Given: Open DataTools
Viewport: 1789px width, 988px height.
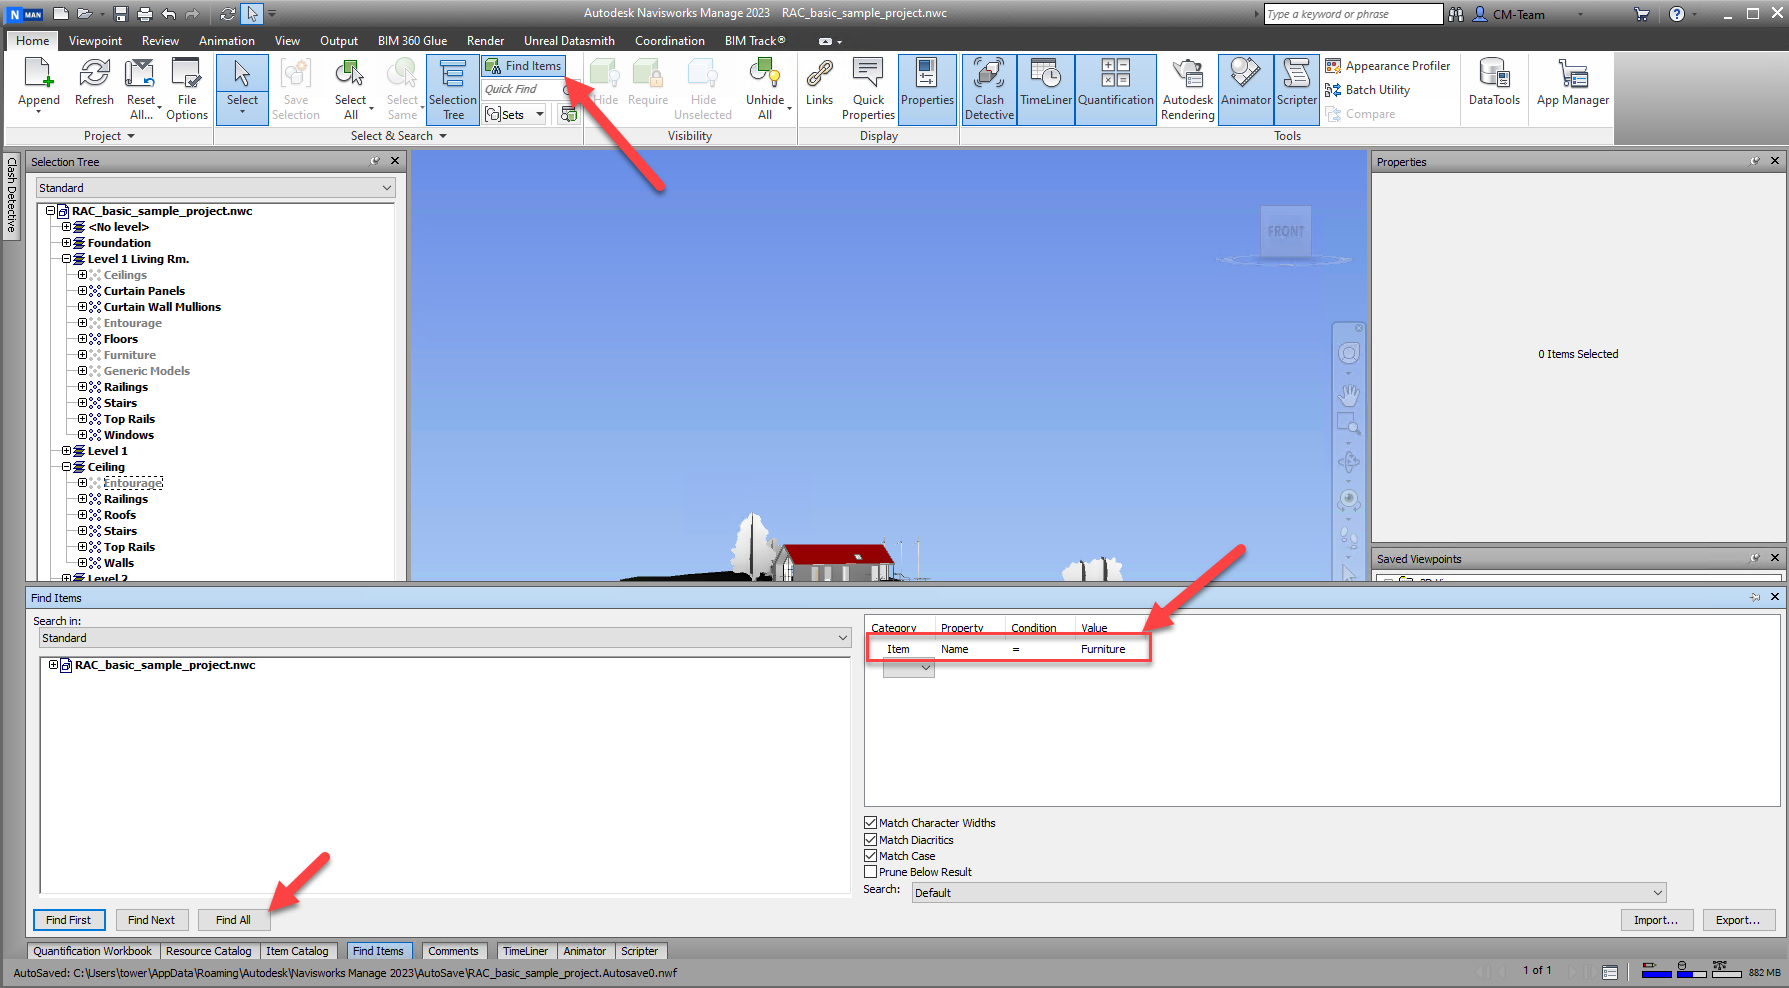Looking at the screenshot, I should click(1494, 82).
